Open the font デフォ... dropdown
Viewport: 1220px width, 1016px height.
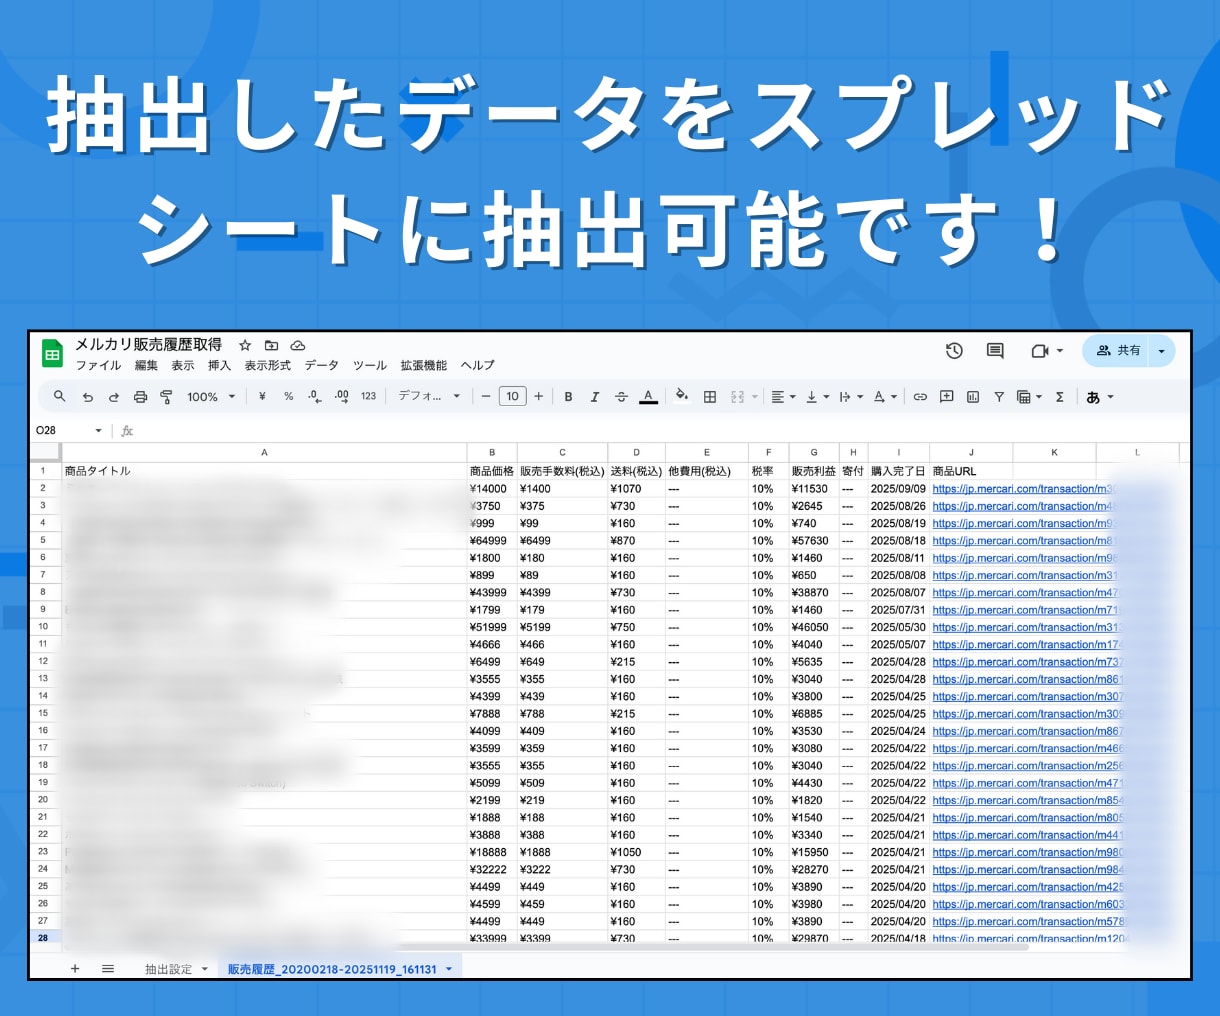point(429,396)
